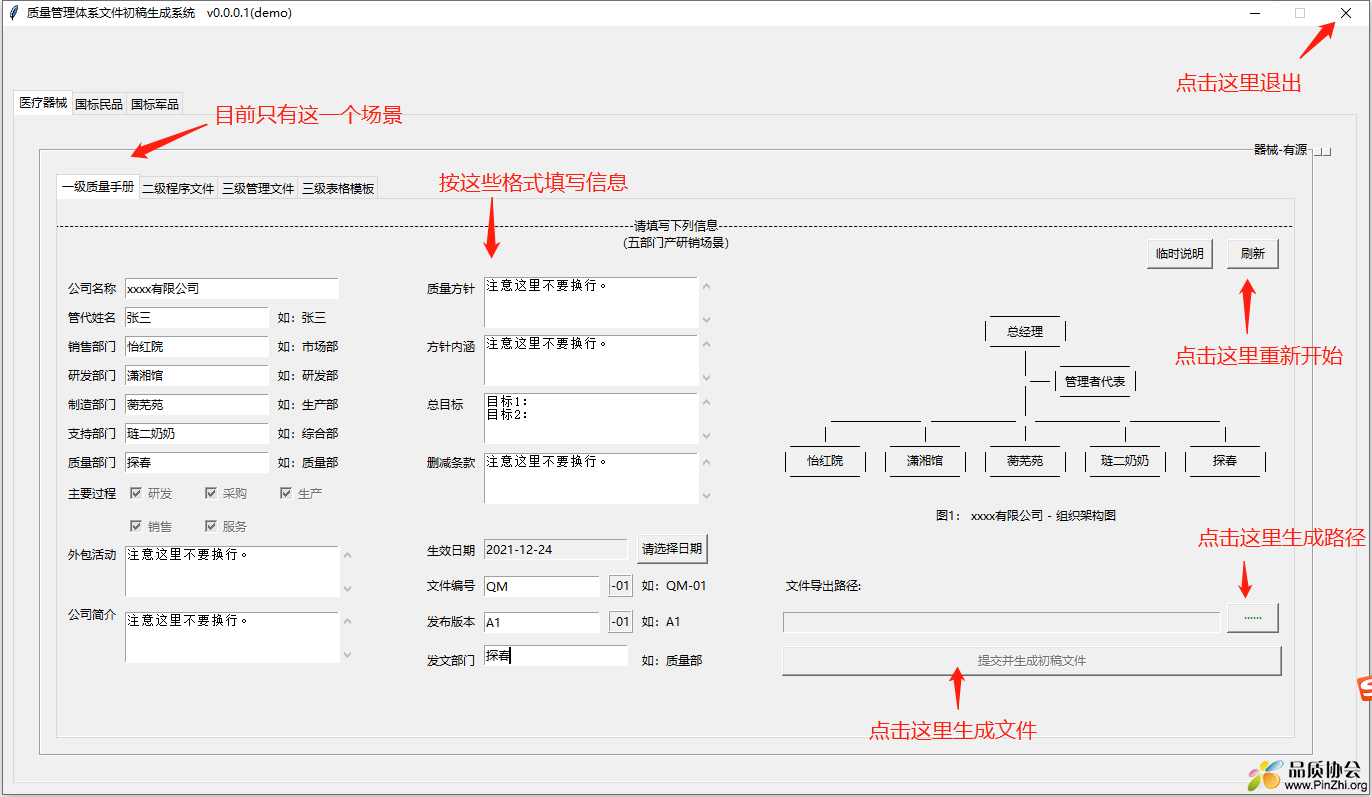Click the minimize window icon

1254,13
